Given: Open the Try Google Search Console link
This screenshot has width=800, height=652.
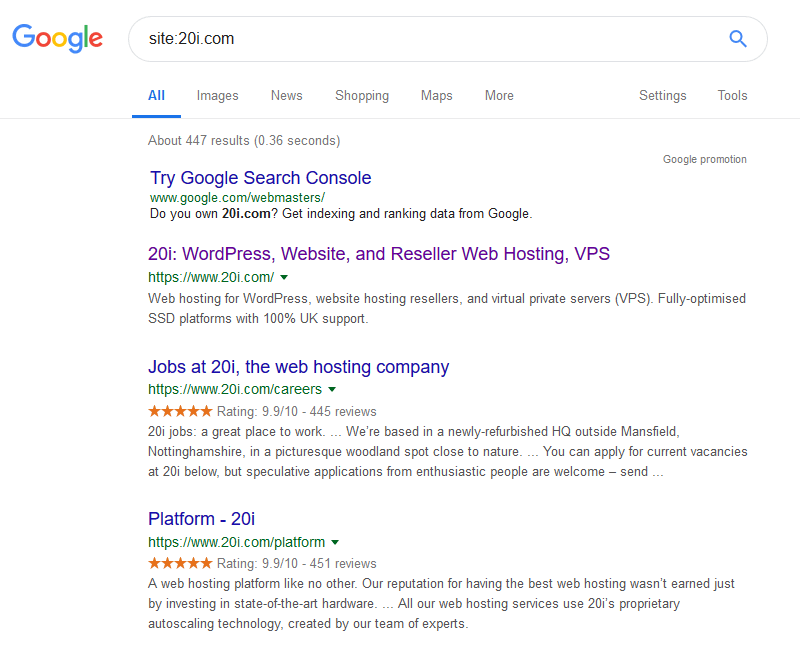Looking at the screenshot, I should point(260,178).
